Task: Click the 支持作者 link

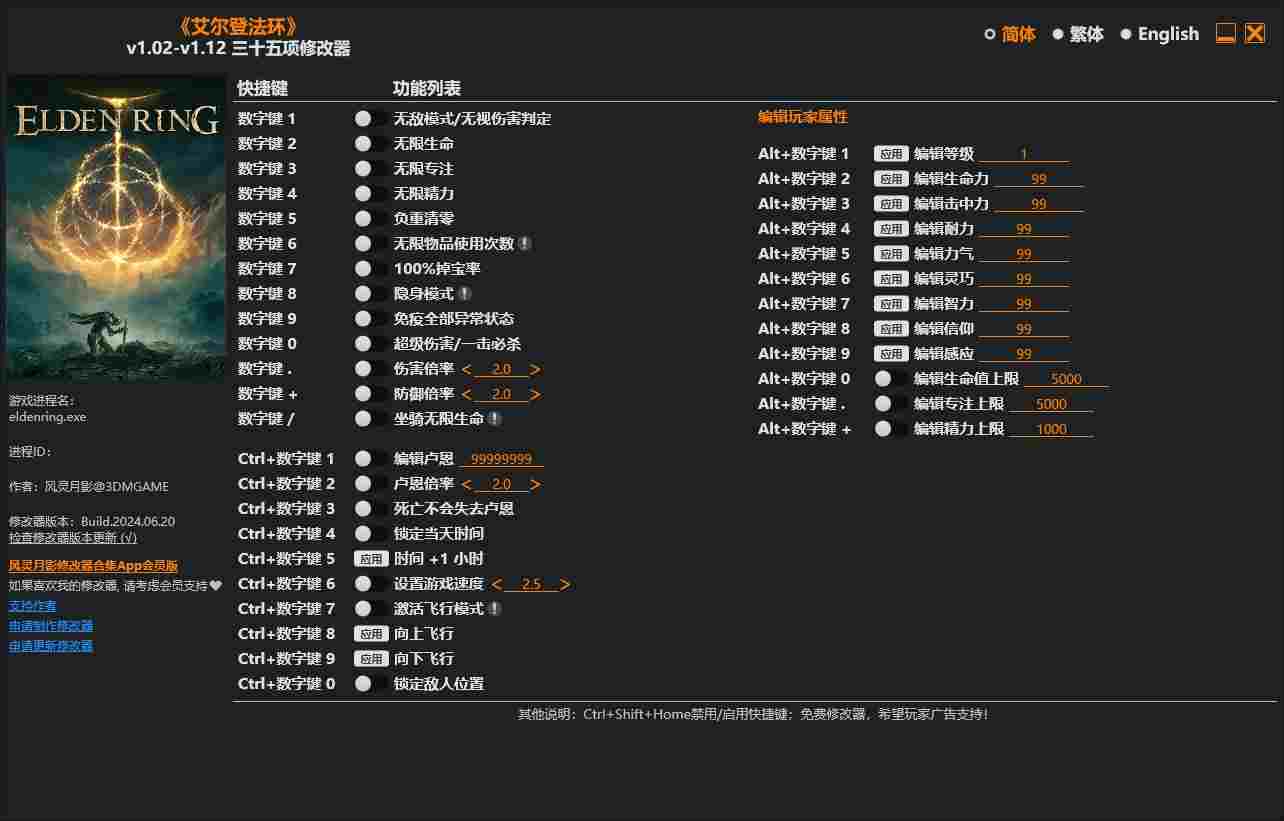Action: click(x=33, y=605)
